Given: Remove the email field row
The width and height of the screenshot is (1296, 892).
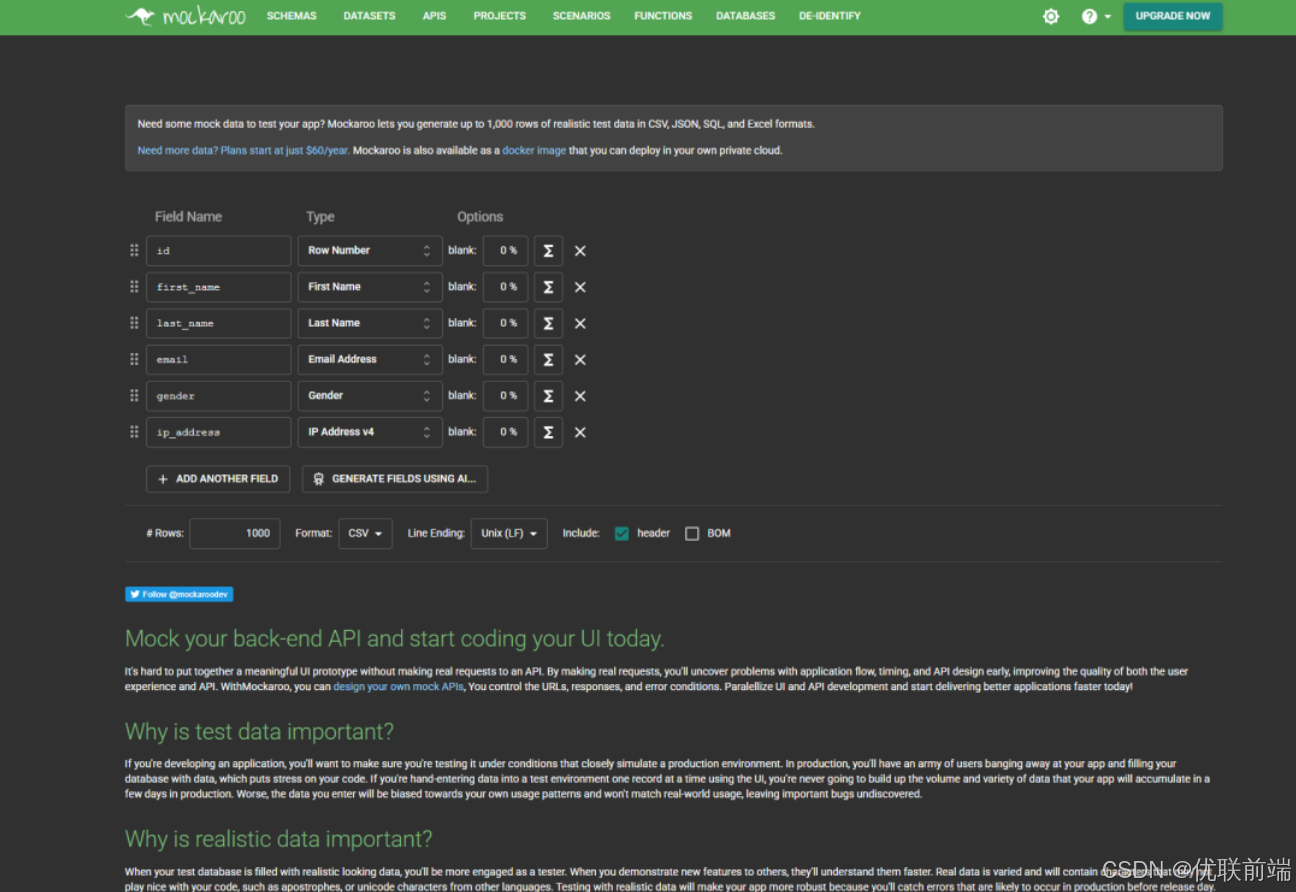Looking at the screenshot, I should tap(580, 360).
